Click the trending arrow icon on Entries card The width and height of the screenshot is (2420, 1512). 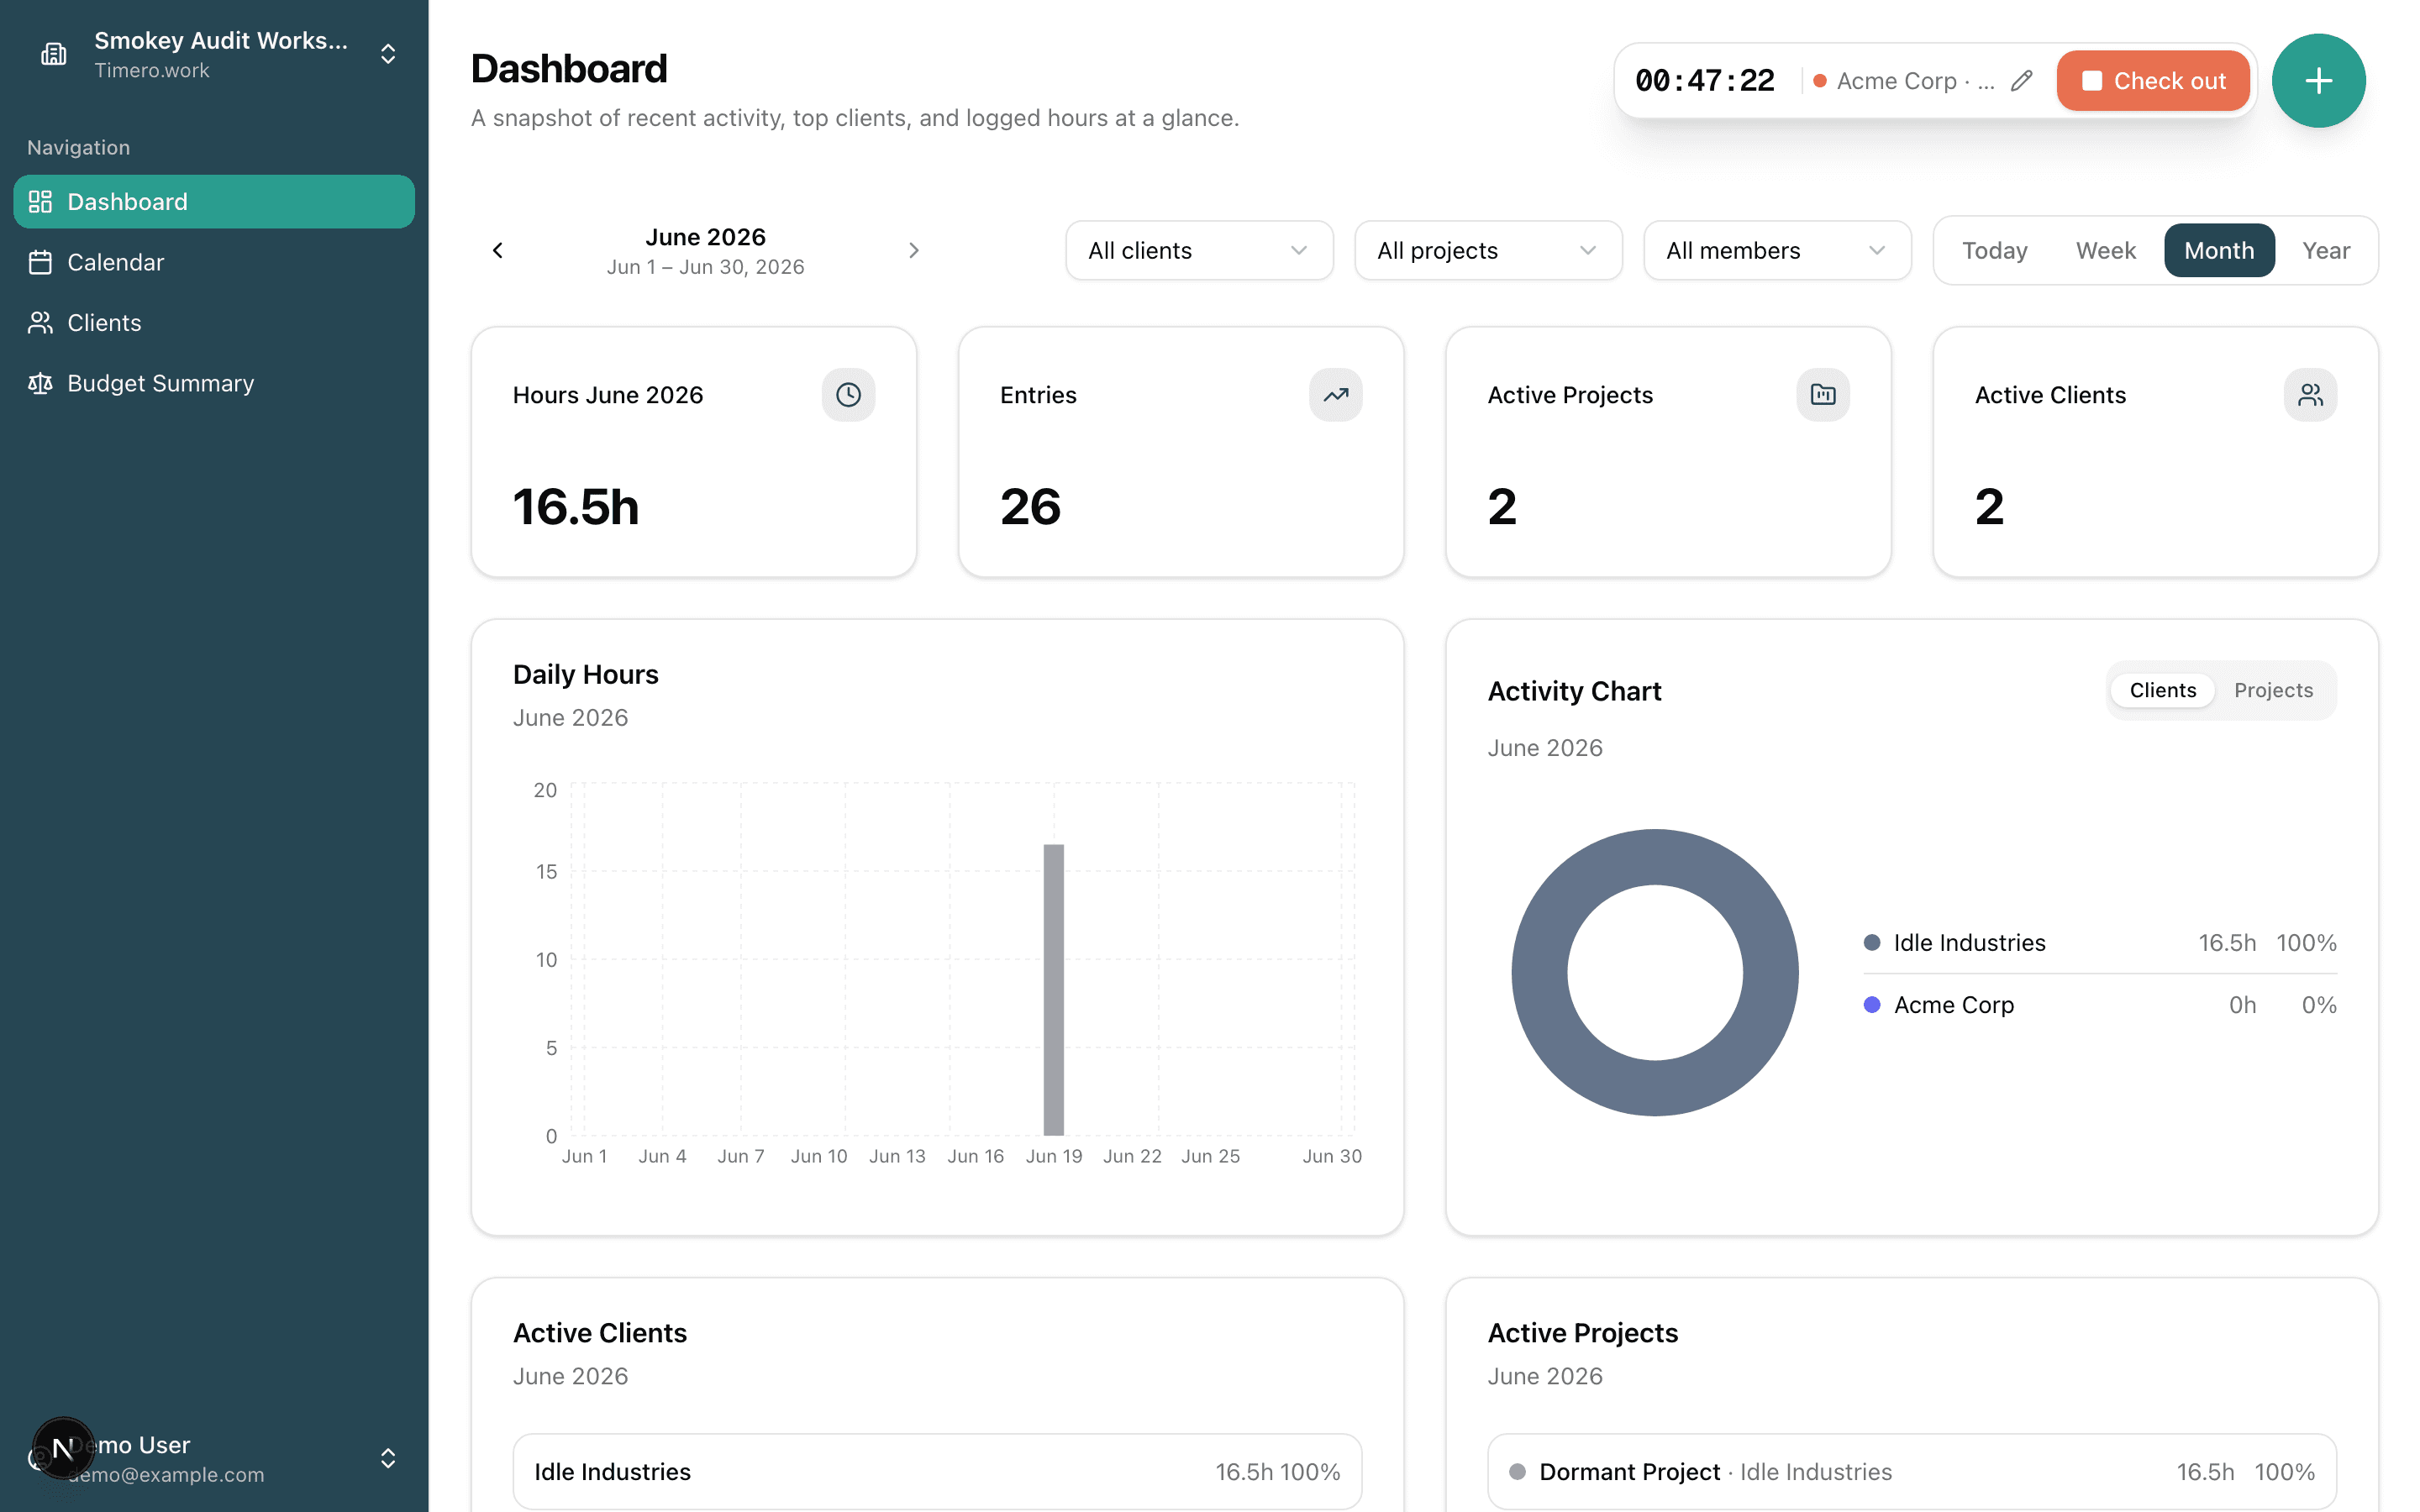click(x=1335, y=395)
